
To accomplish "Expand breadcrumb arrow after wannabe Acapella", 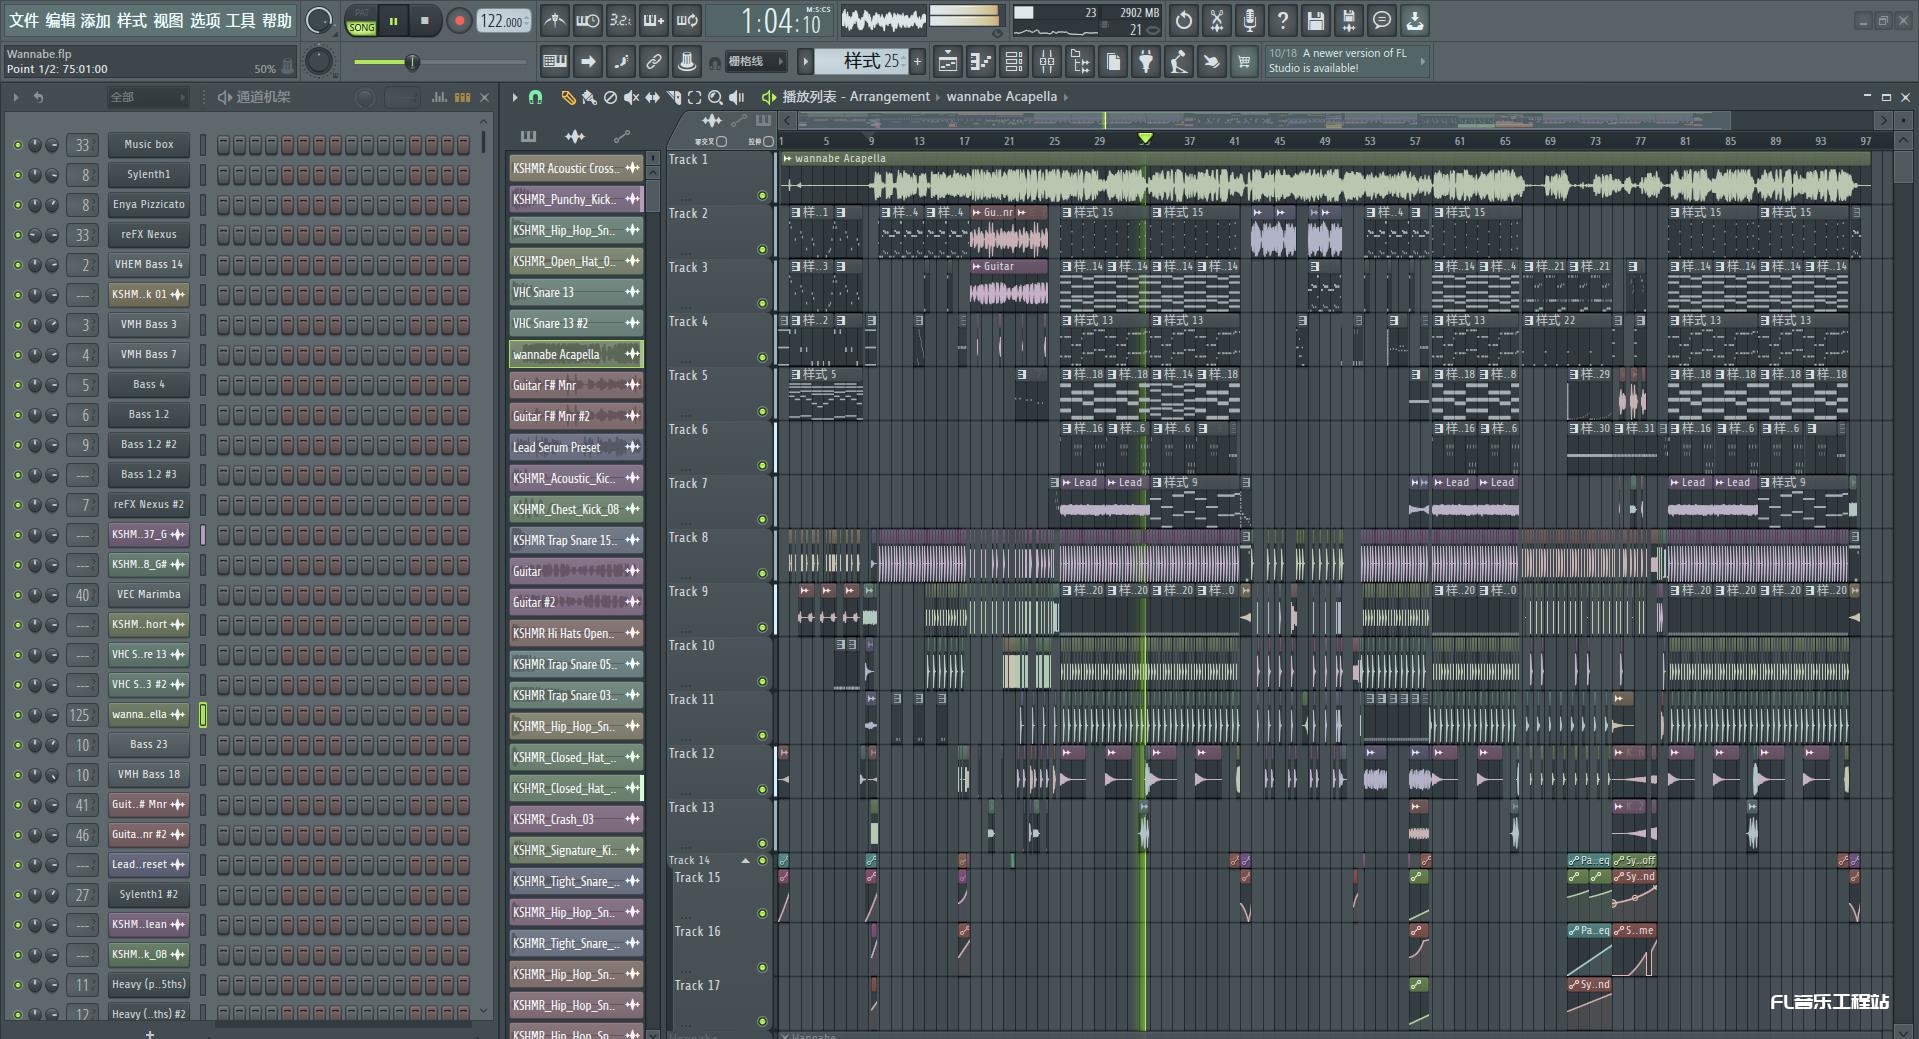I will (x=1066, y=97).
